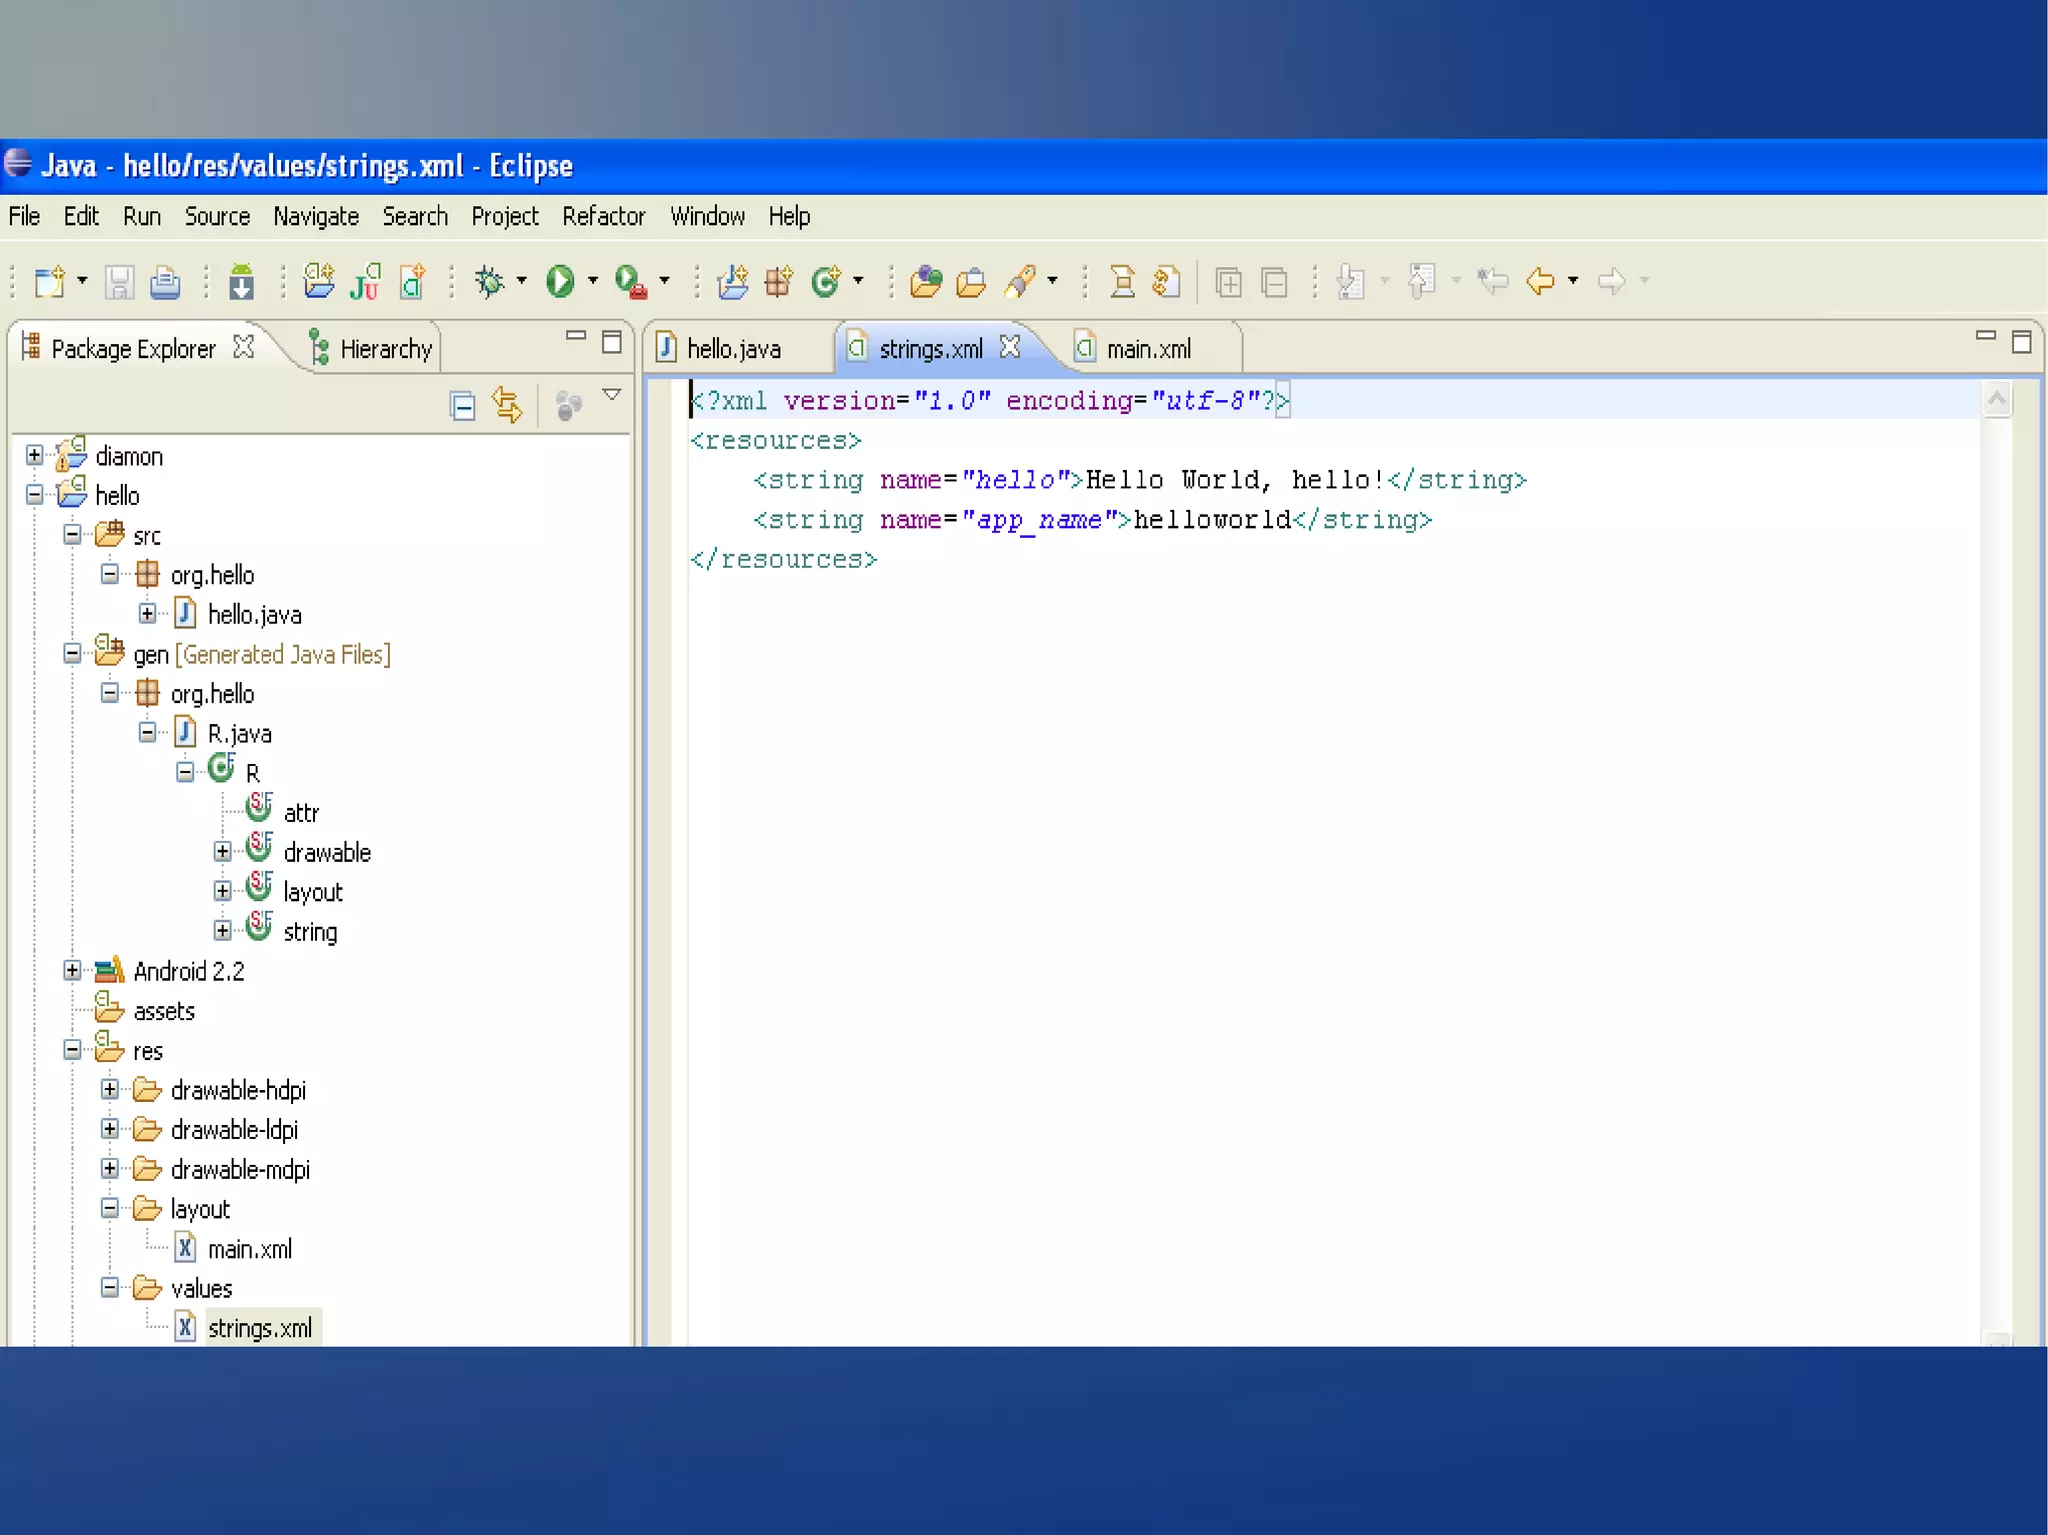Viewport: 2048px width, 1535px height.
Task: Click the yellow back arrow in toolbar
Action: [1540, 282]
